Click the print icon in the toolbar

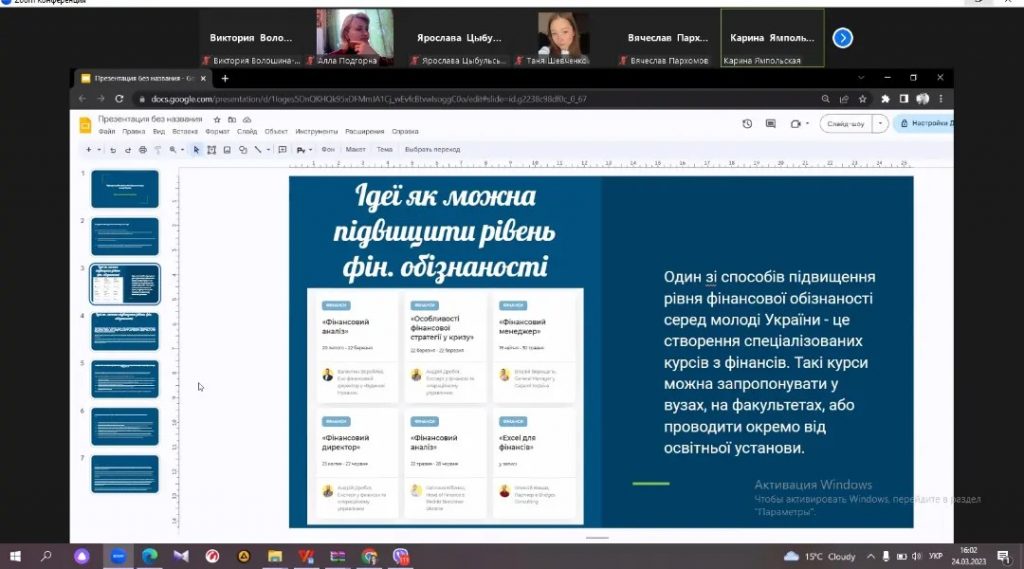tap(142, 150)
